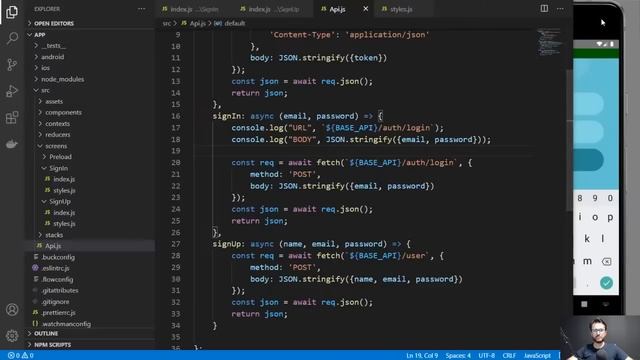
Task: Click the default breadcrumb symbol
Action: (x=235, y=23)
